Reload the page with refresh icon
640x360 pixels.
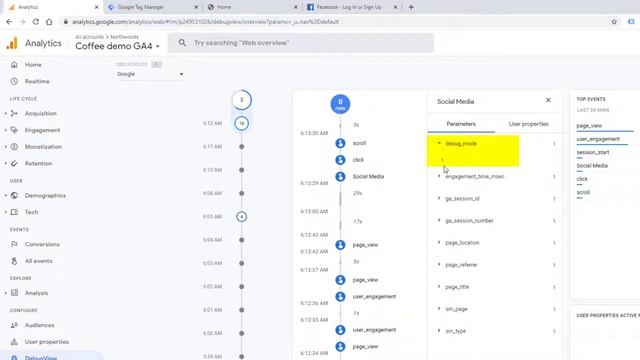(36, 22)
